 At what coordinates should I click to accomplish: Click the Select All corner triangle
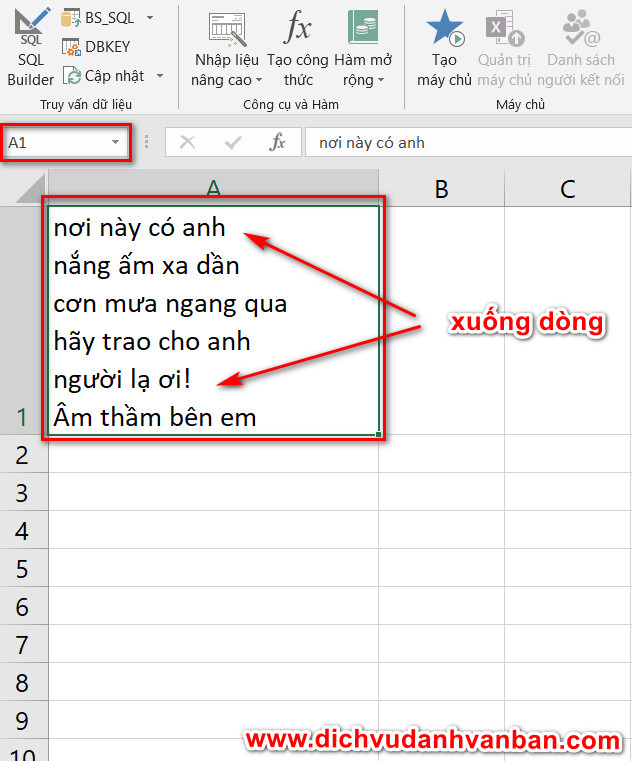click(x=29, y=189)
